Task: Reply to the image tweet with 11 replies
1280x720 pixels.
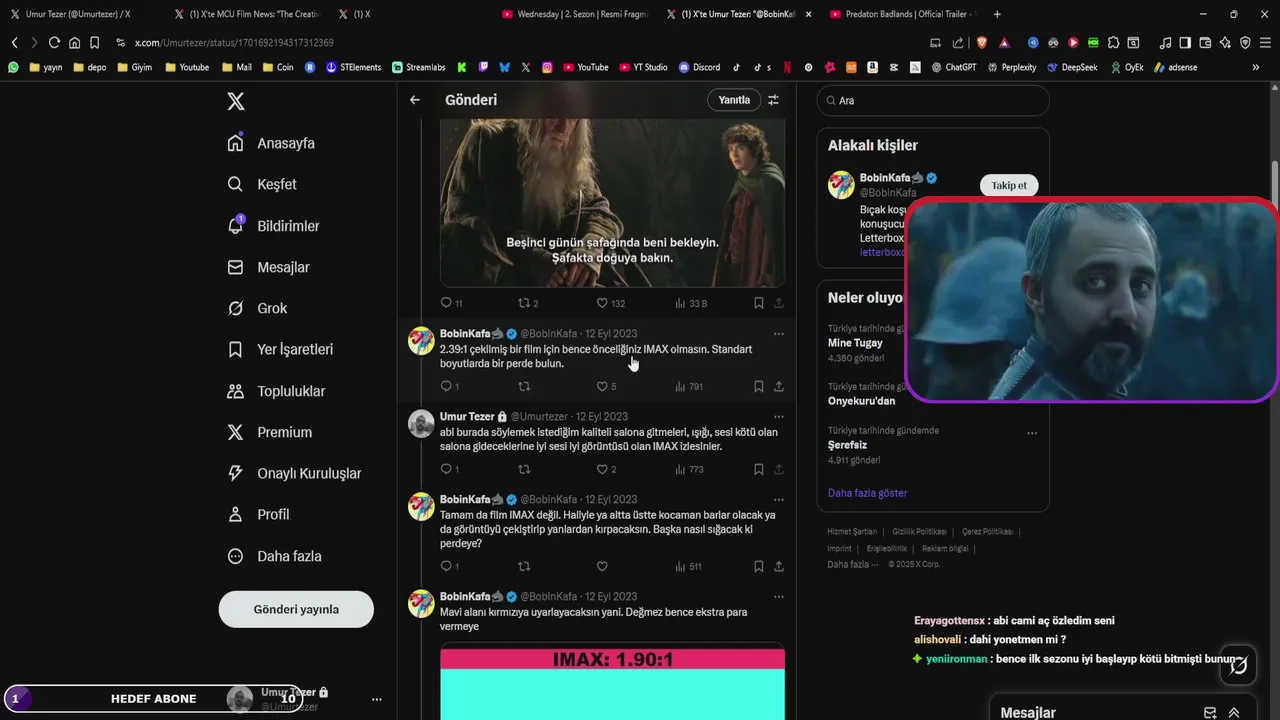Action: click(x=451, y=303)
